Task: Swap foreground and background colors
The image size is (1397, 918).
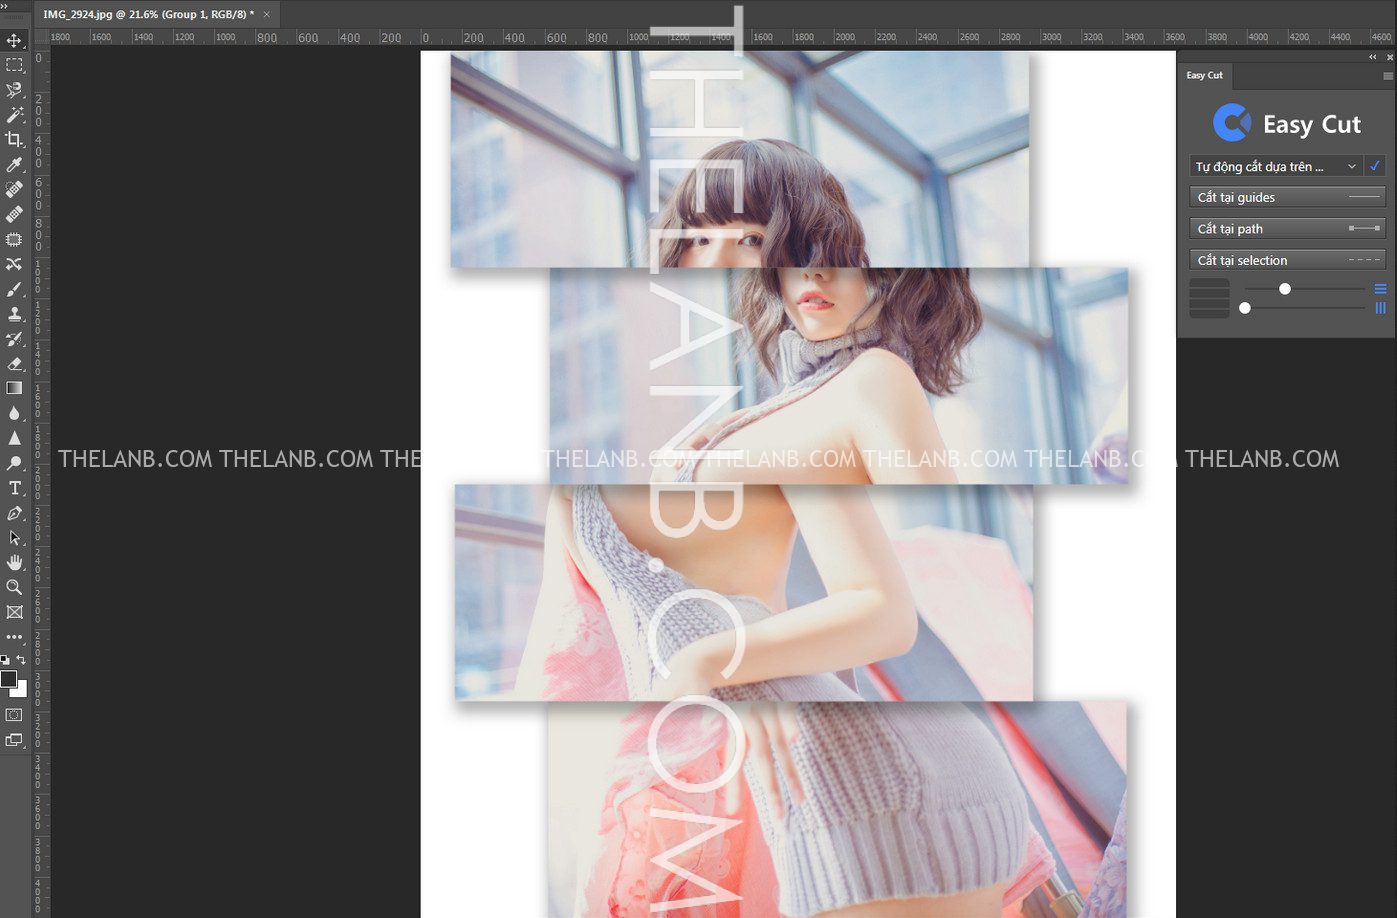Action: pyautogui.click(x=21, y=660)
